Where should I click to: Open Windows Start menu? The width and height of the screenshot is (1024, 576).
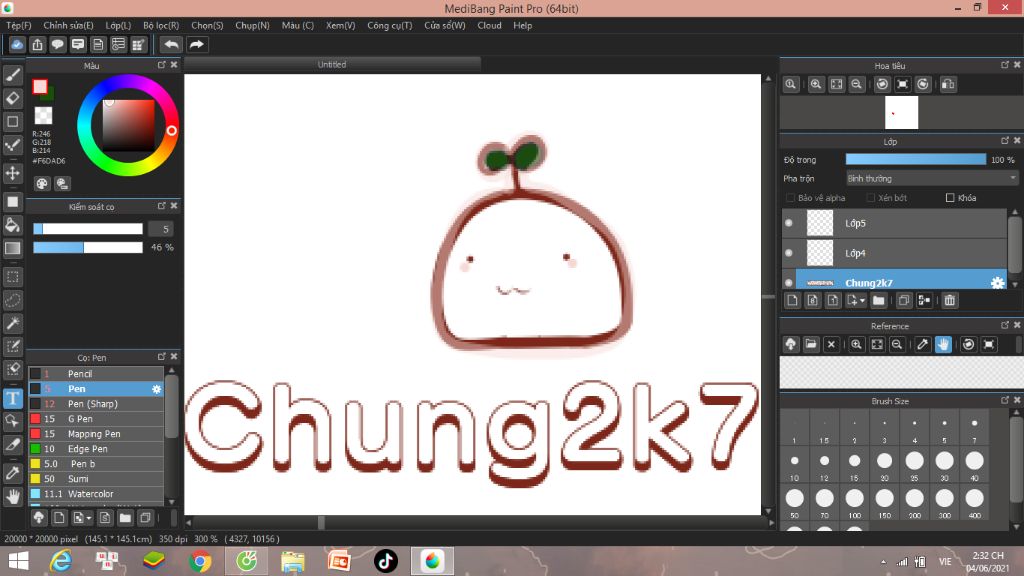pos(18,561)
